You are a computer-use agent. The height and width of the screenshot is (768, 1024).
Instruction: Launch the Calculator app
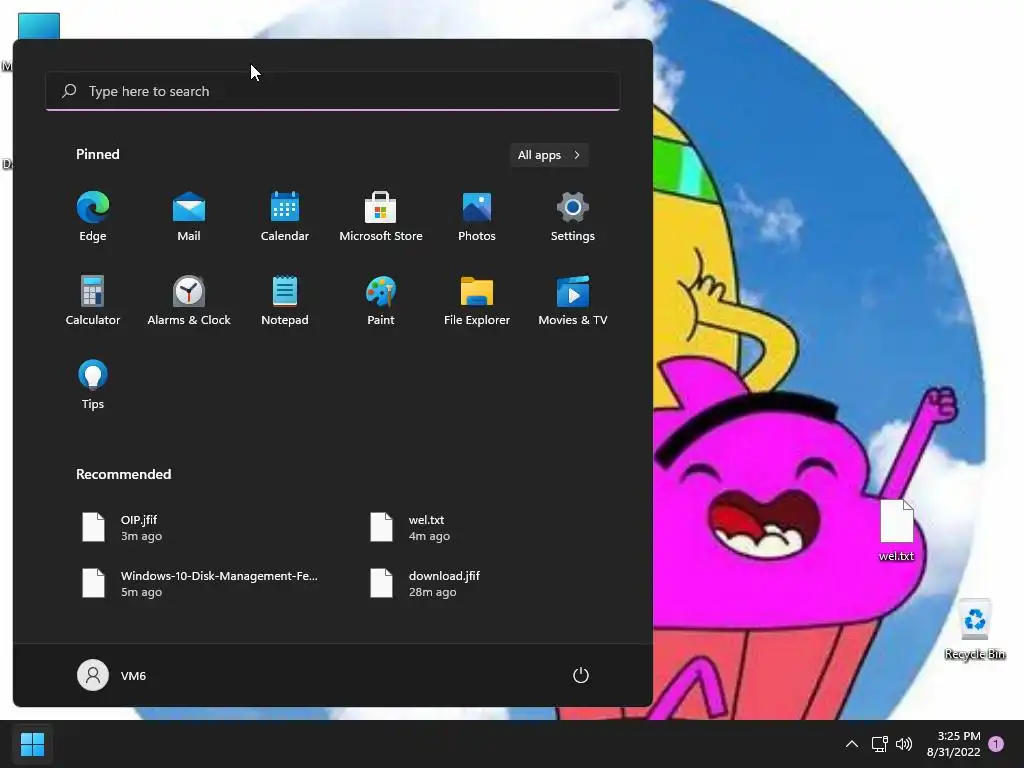click(x=93, y=300)
